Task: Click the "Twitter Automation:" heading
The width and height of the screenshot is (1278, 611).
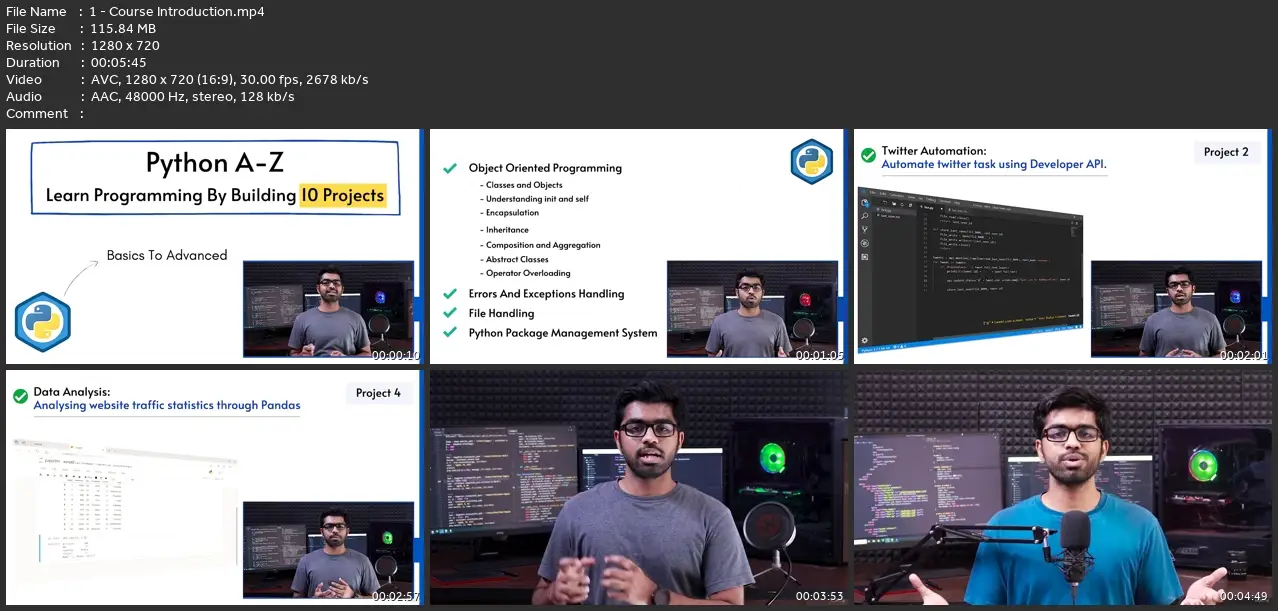Action: pos(934,151)
